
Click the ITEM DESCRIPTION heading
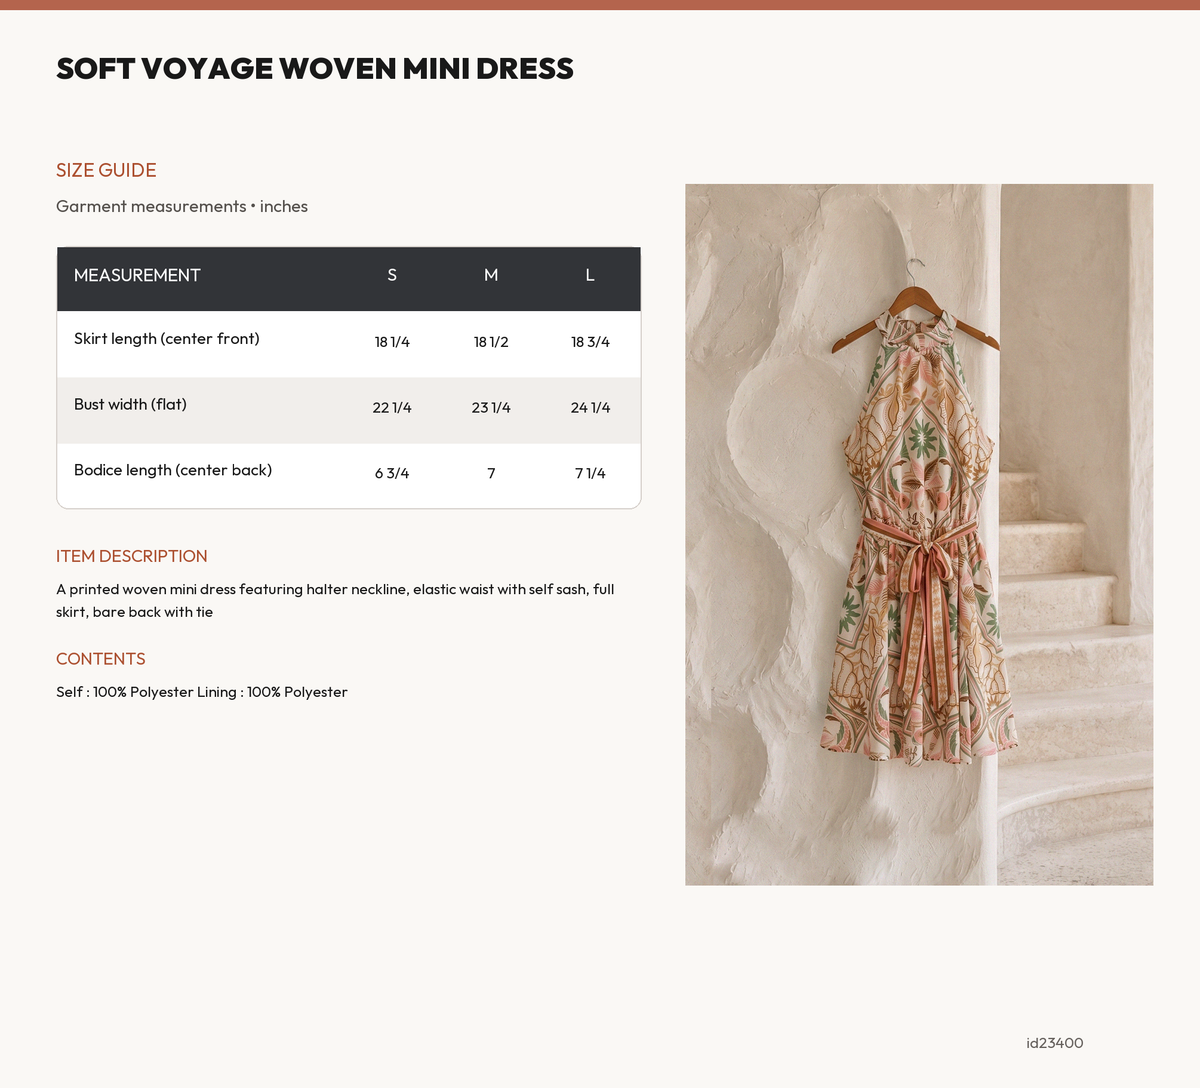[132, 556]
